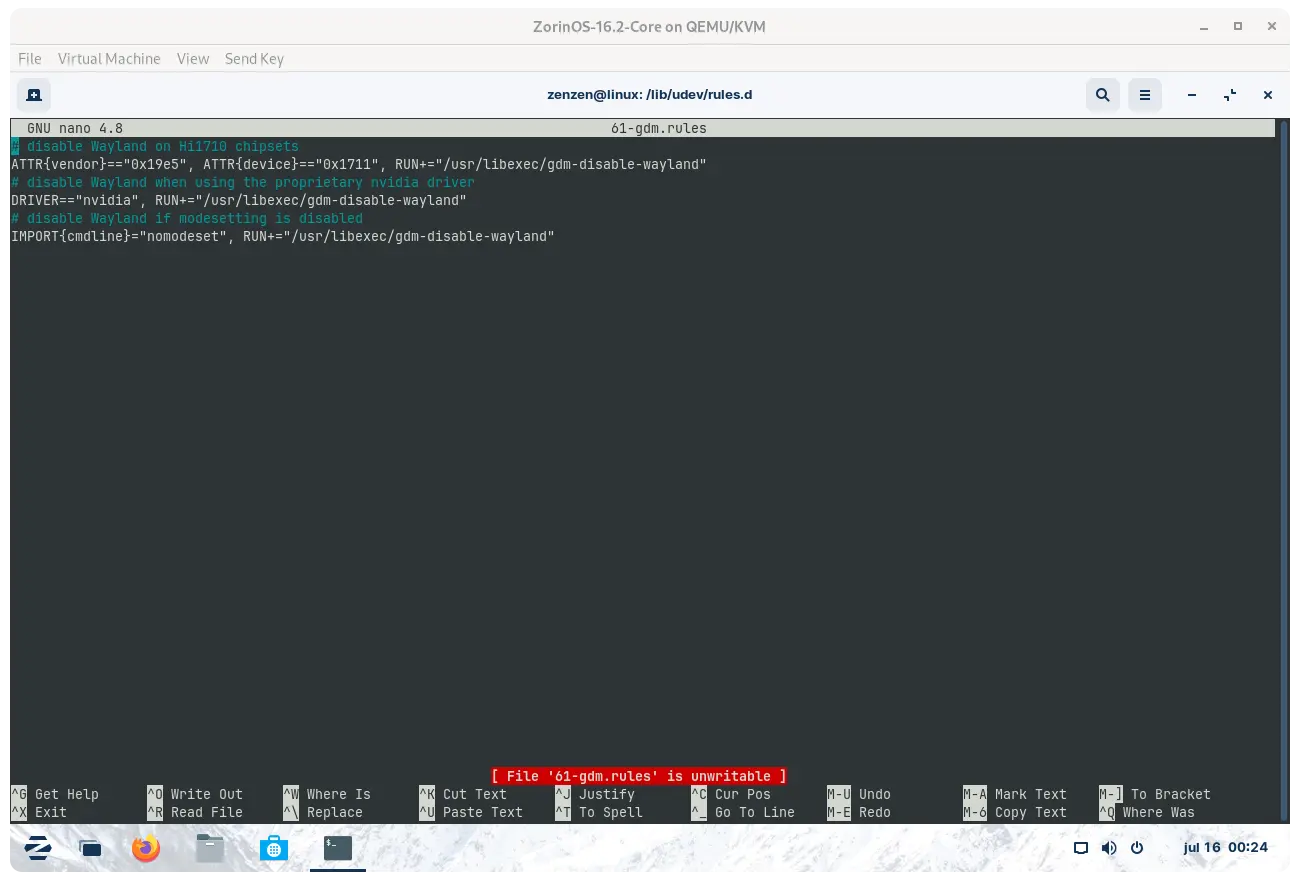Click the '^K Cut Text' shortcut

(x=463, y=794)
